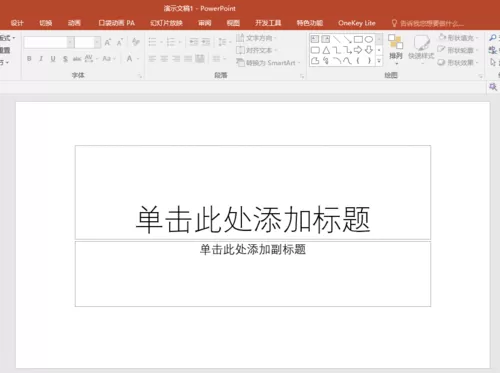This screenshot has width=500, height=373.
Task: Click the decrease list level icon
Action: [194, 42]
